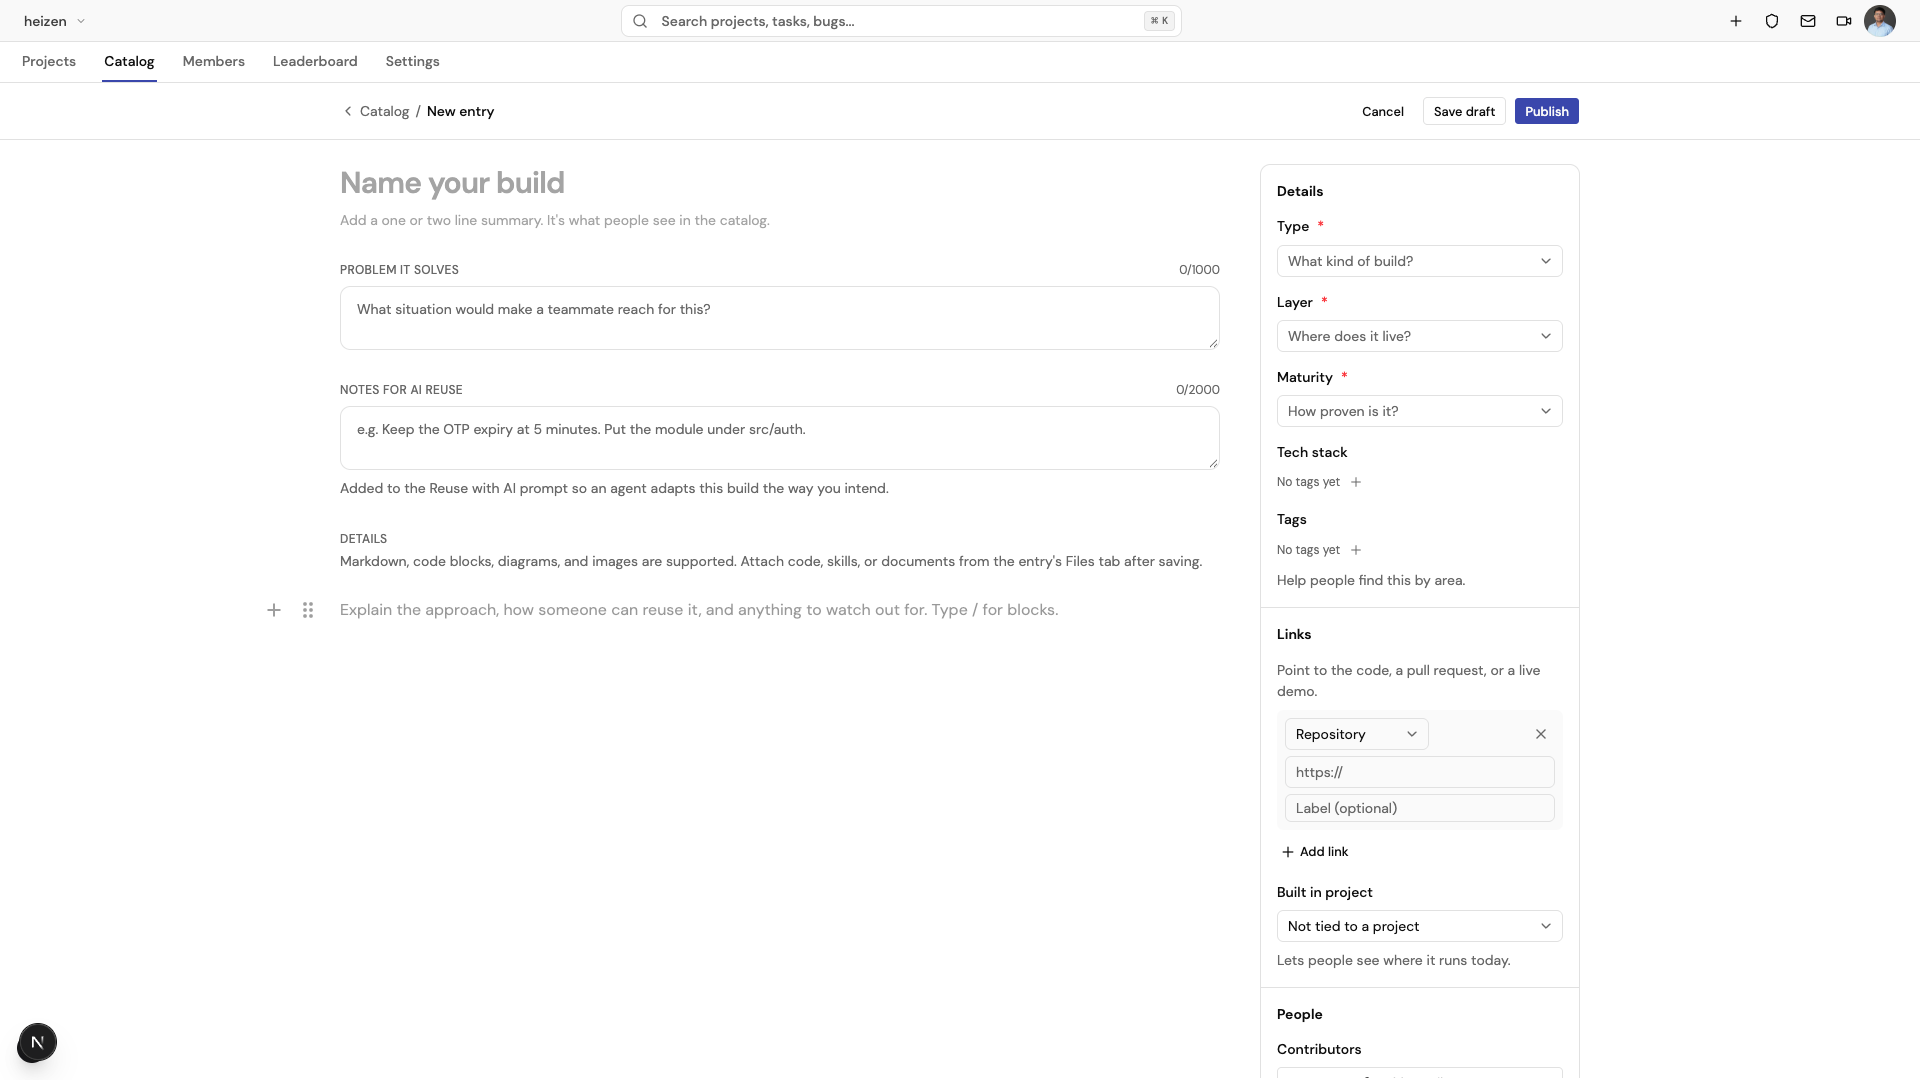Publish the new entry
1920x1080 pixels.
1546,111
